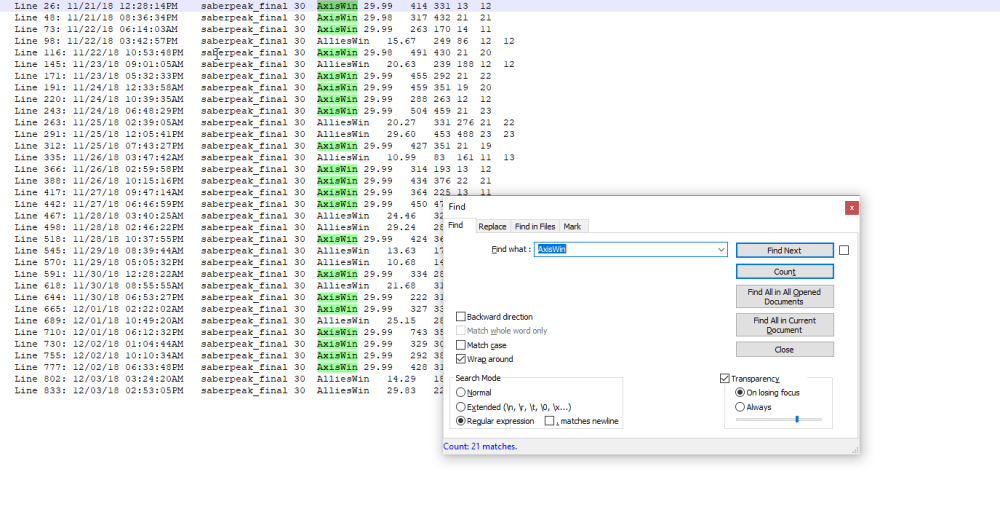
Task: Click the 'Line 442' result row
Action: point(228,204)
